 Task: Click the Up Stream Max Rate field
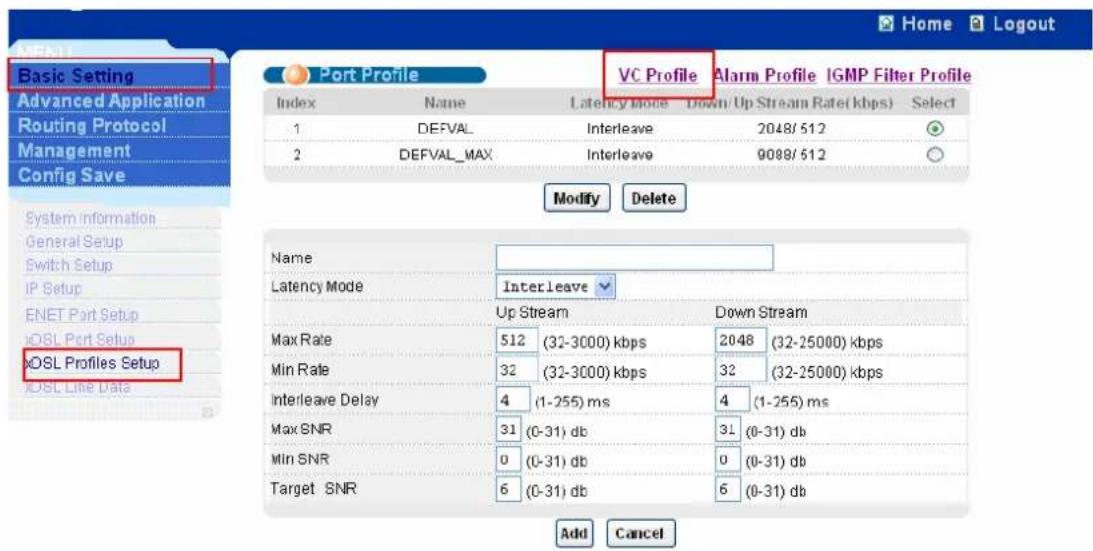(517, 341)
